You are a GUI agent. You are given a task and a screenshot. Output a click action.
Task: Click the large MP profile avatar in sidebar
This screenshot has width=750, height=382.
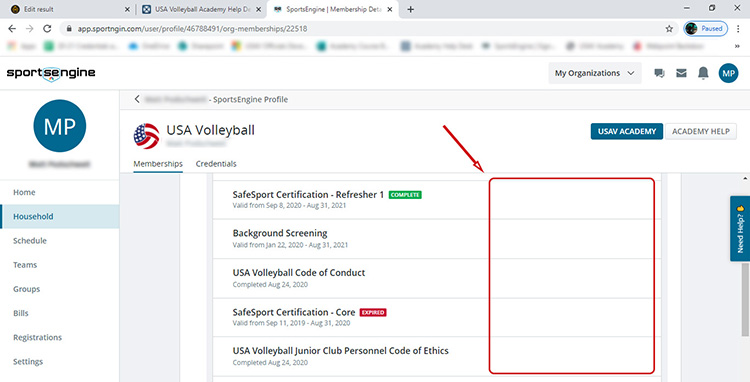click(x=60, y=126)
